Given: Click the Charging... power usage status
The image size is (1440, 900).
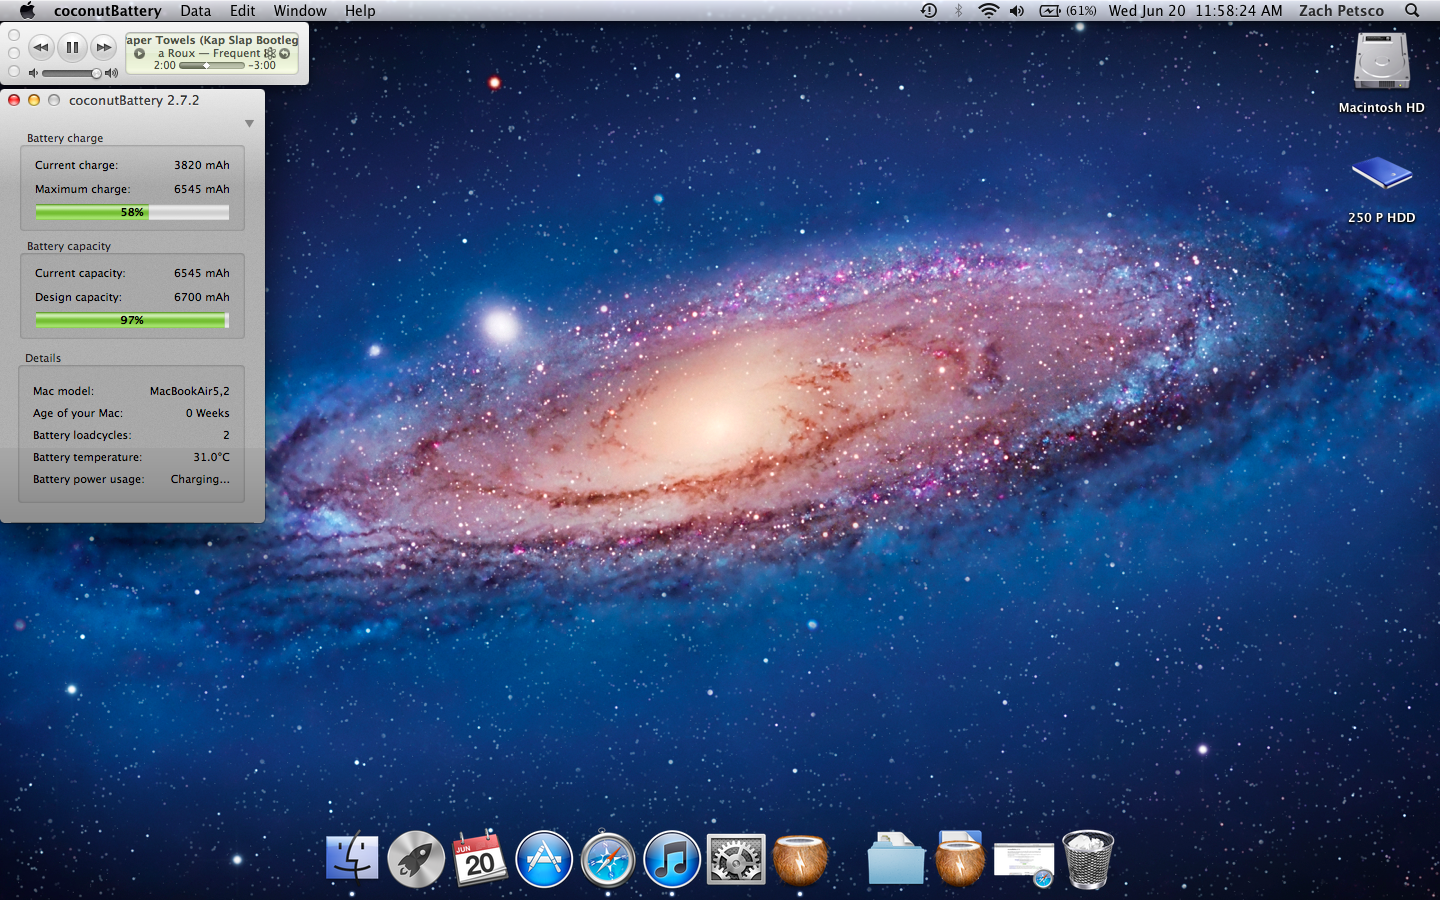Looking at the screenshot, I should (200, 479).
